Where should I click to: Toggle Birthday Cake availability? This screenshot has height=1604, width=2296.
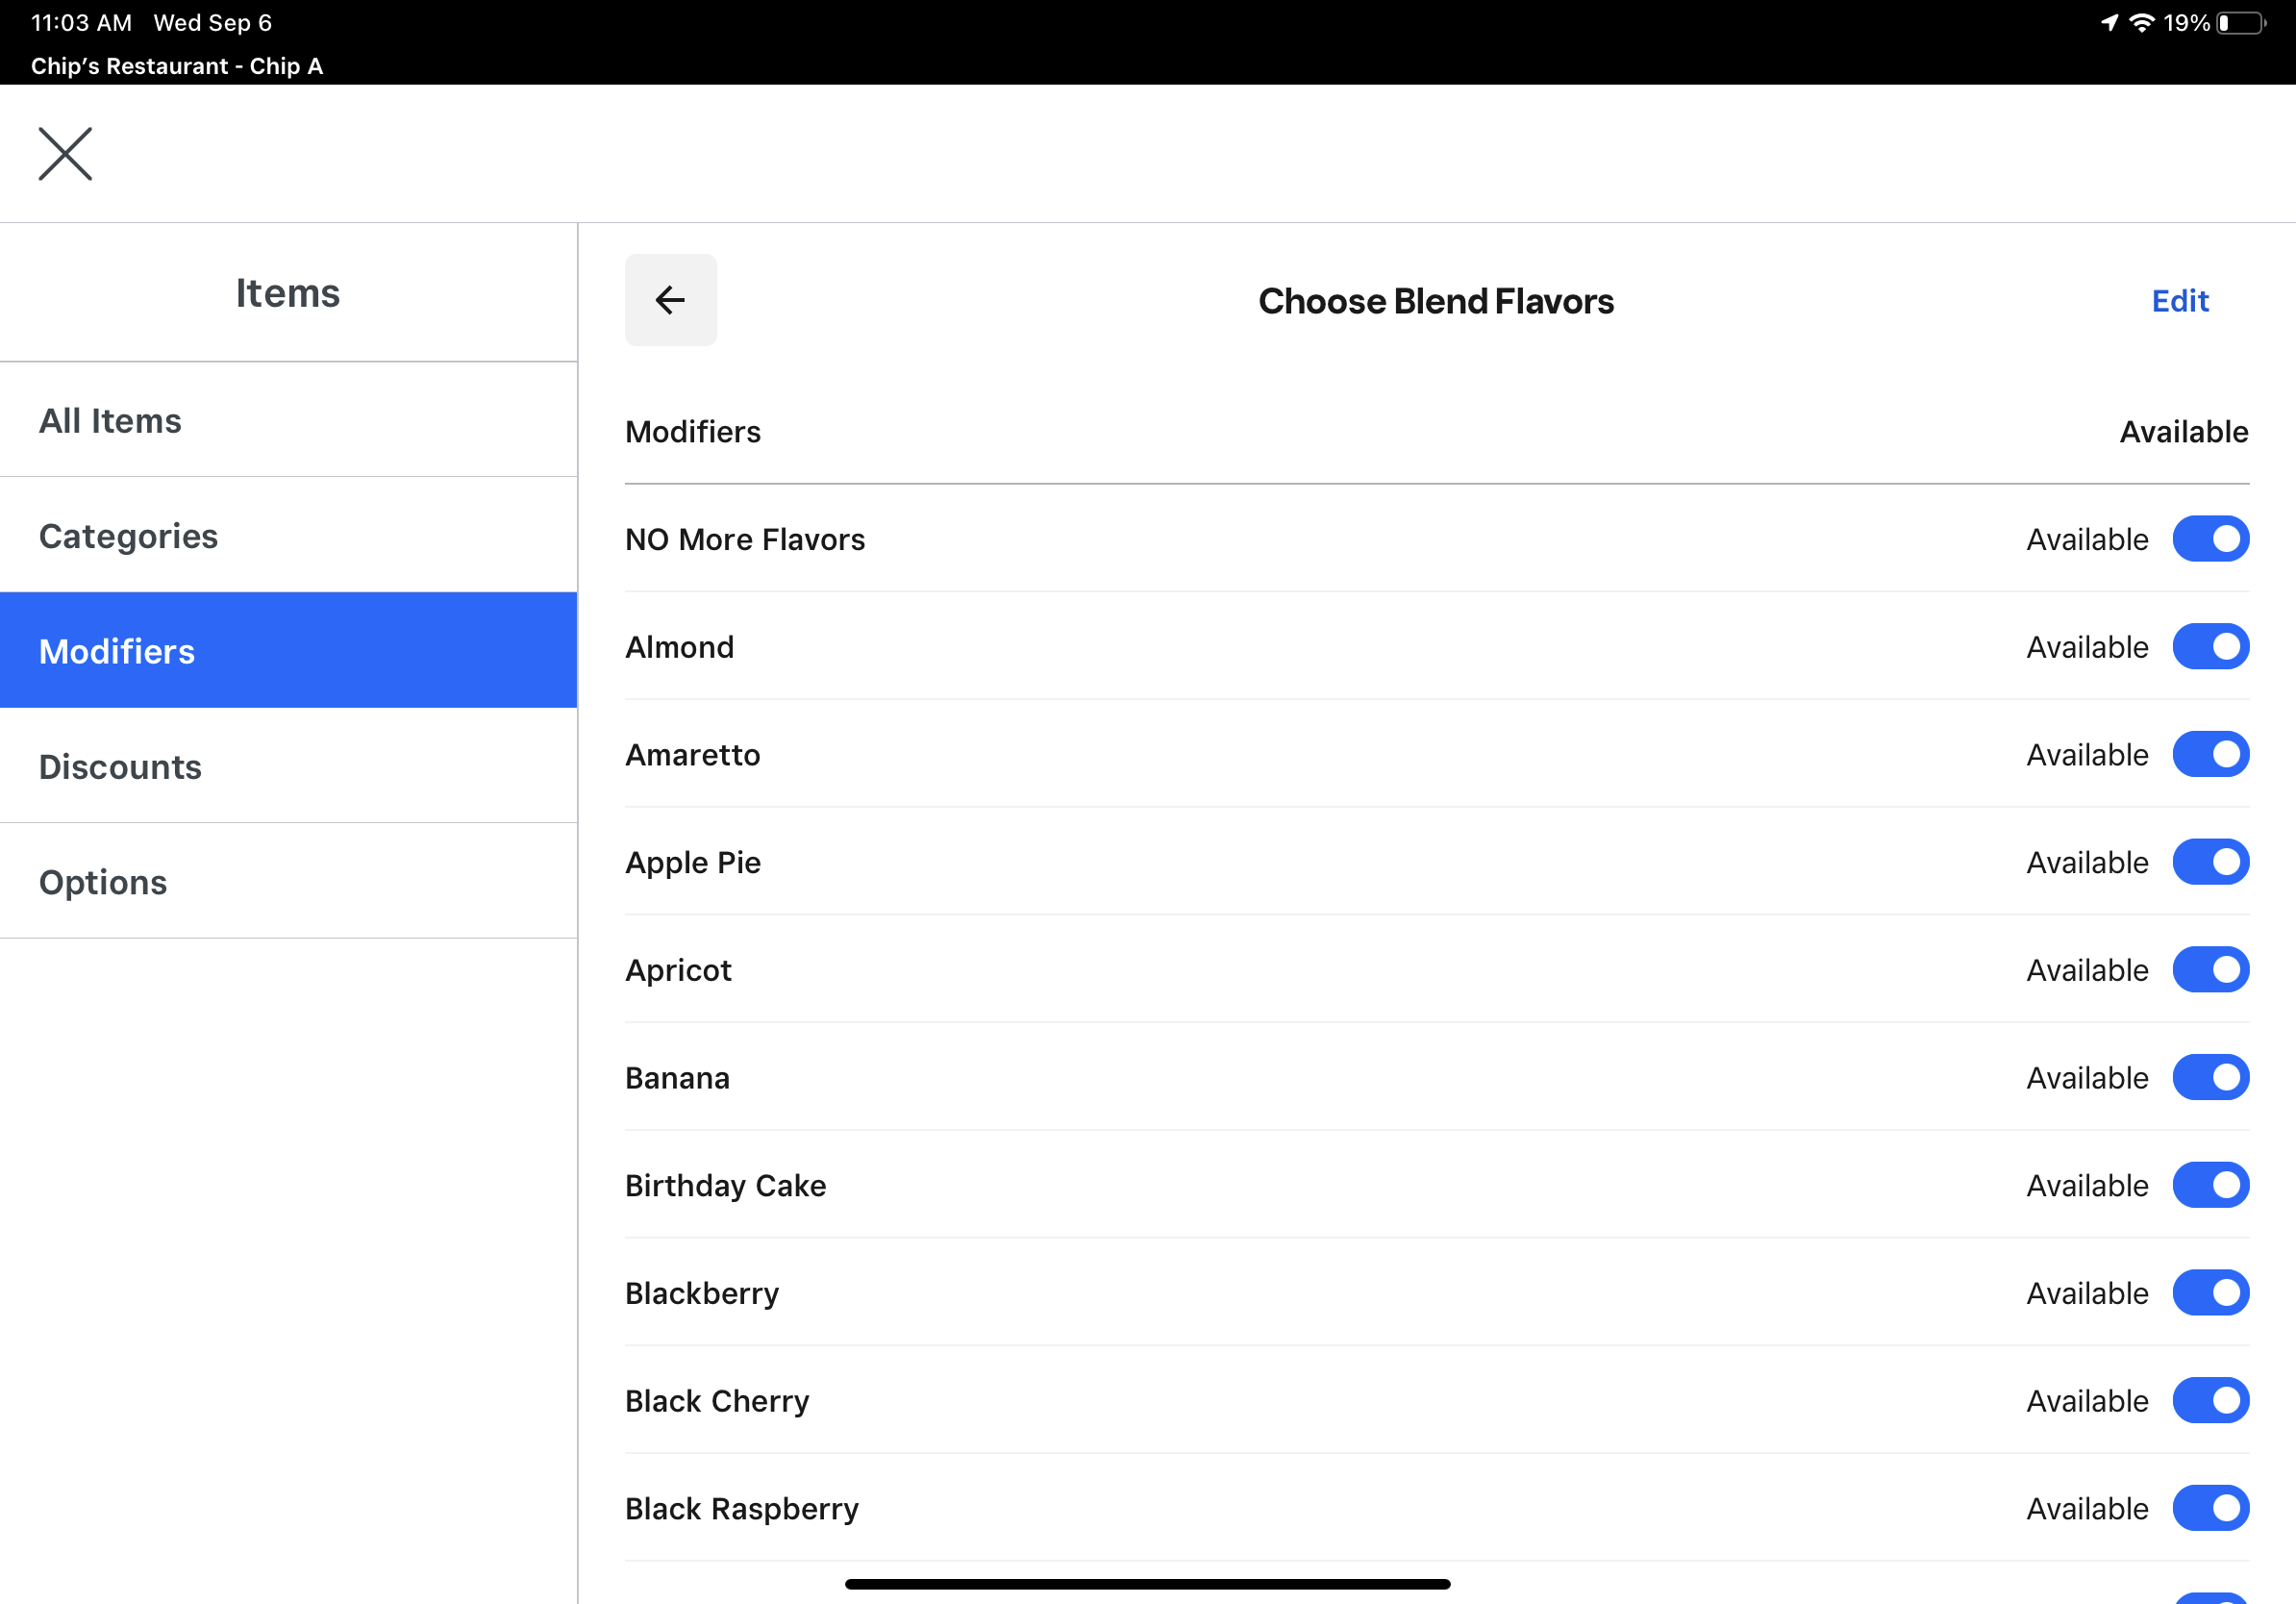pyautogui.click(x=2210, y=1185)
